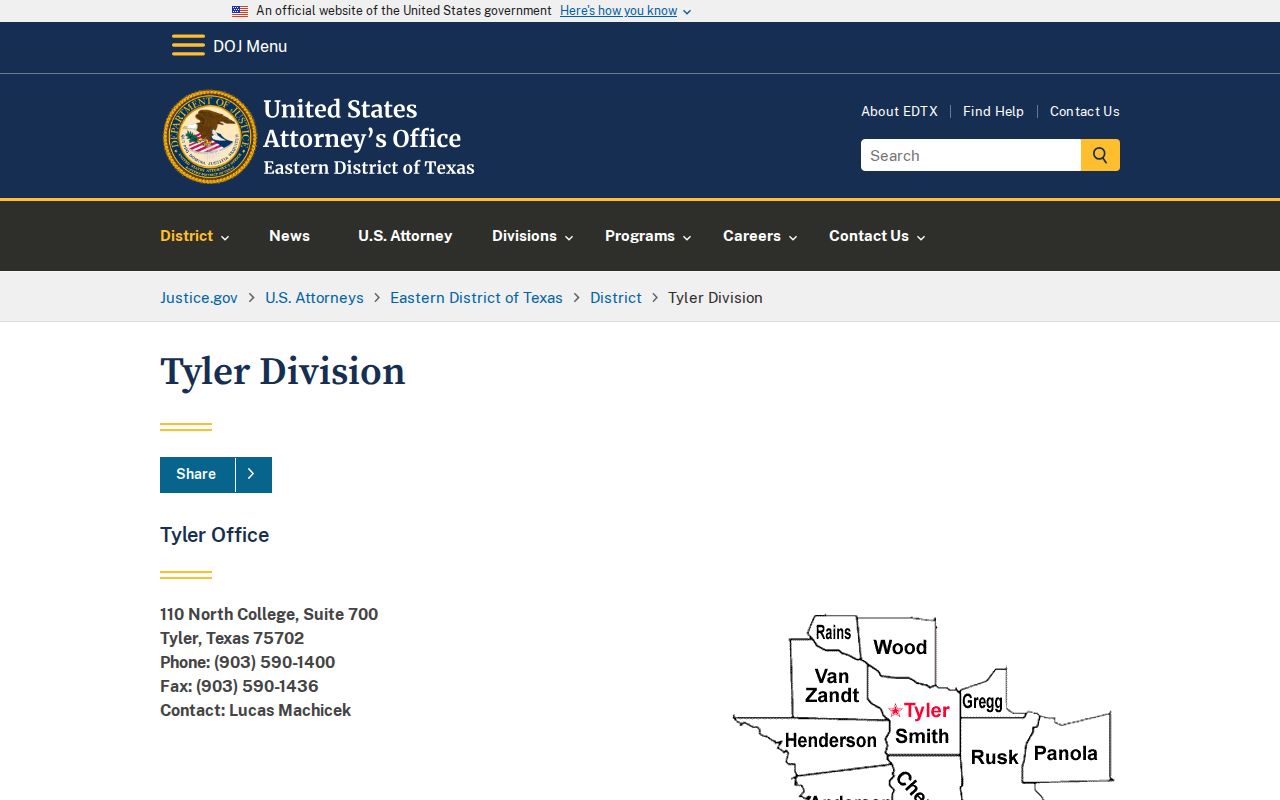Focus the Search input field

pyautogui.click(x=971, y=155)
